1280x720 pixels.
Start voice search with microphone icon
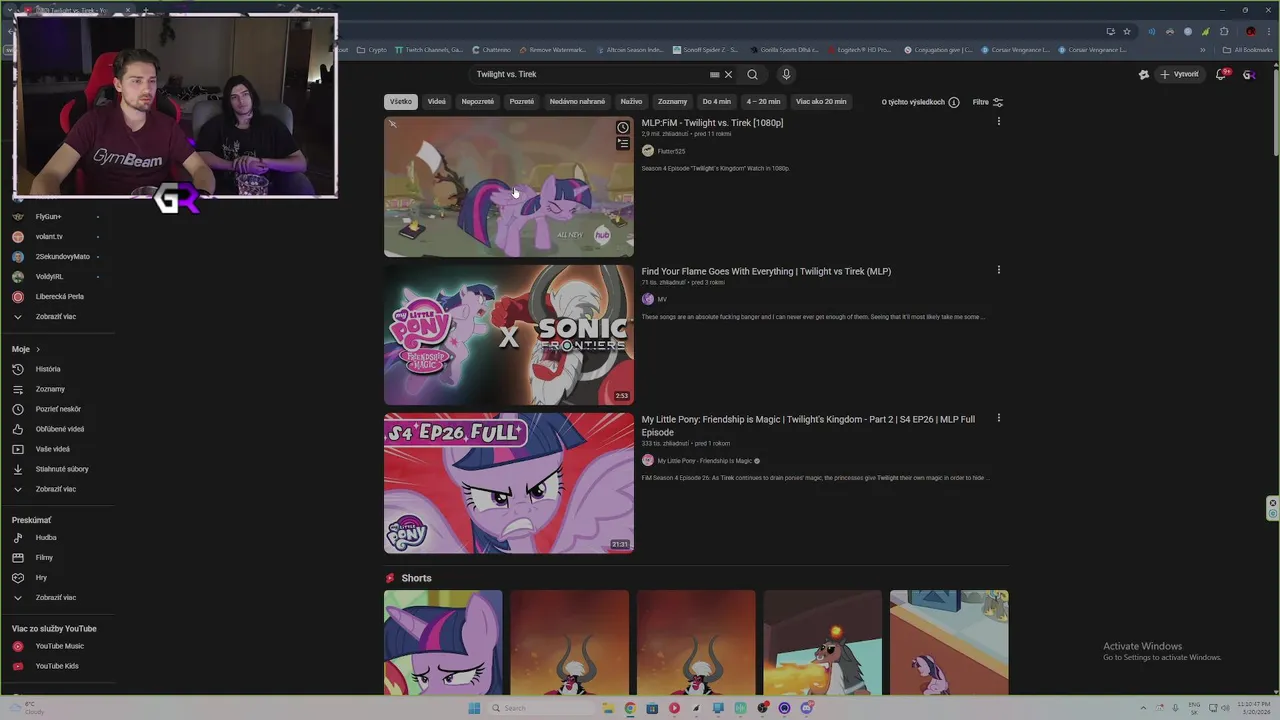[x=786, y=74]
